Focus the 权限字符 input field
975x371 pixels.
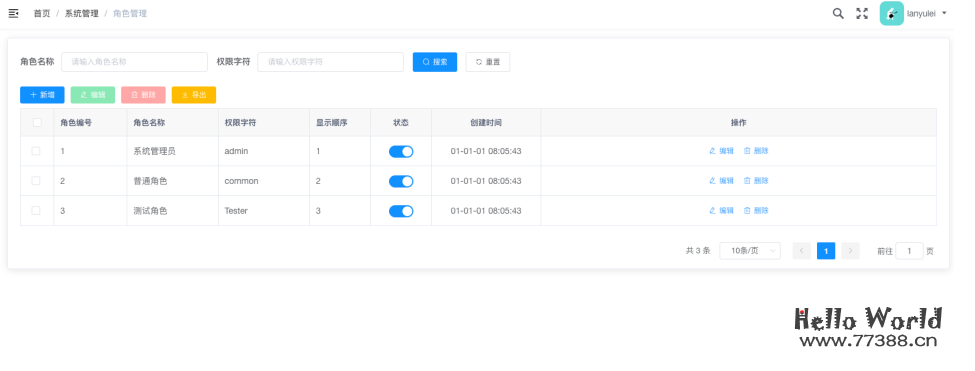pos(330,62)
